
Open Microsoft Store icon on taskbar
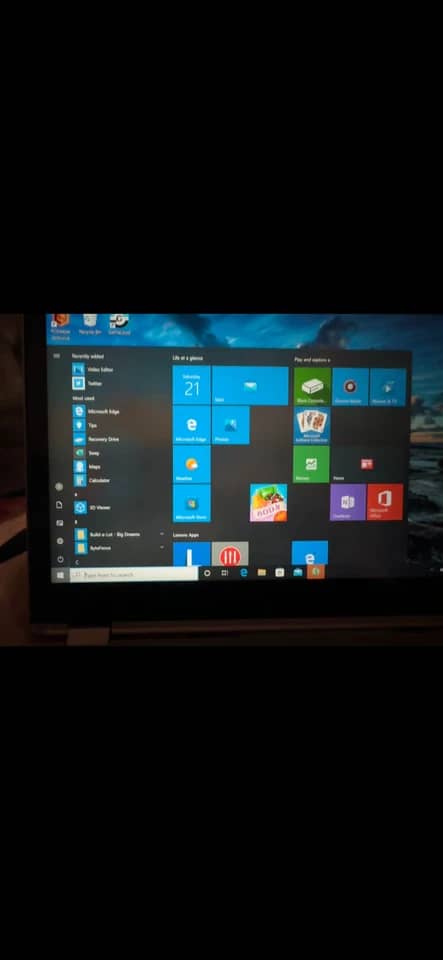280,572
